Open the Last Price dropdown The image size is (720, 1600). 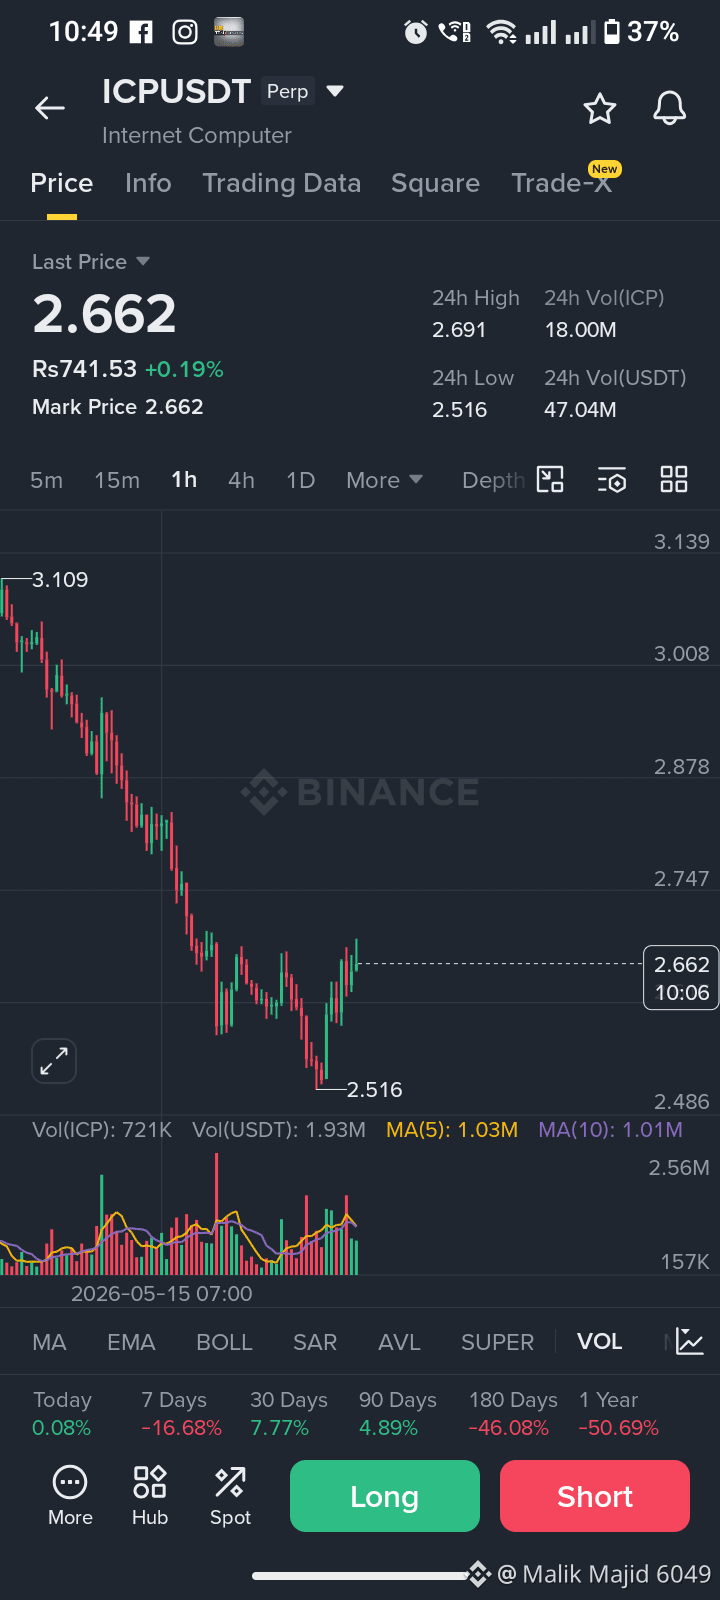(x=91, y=262)
